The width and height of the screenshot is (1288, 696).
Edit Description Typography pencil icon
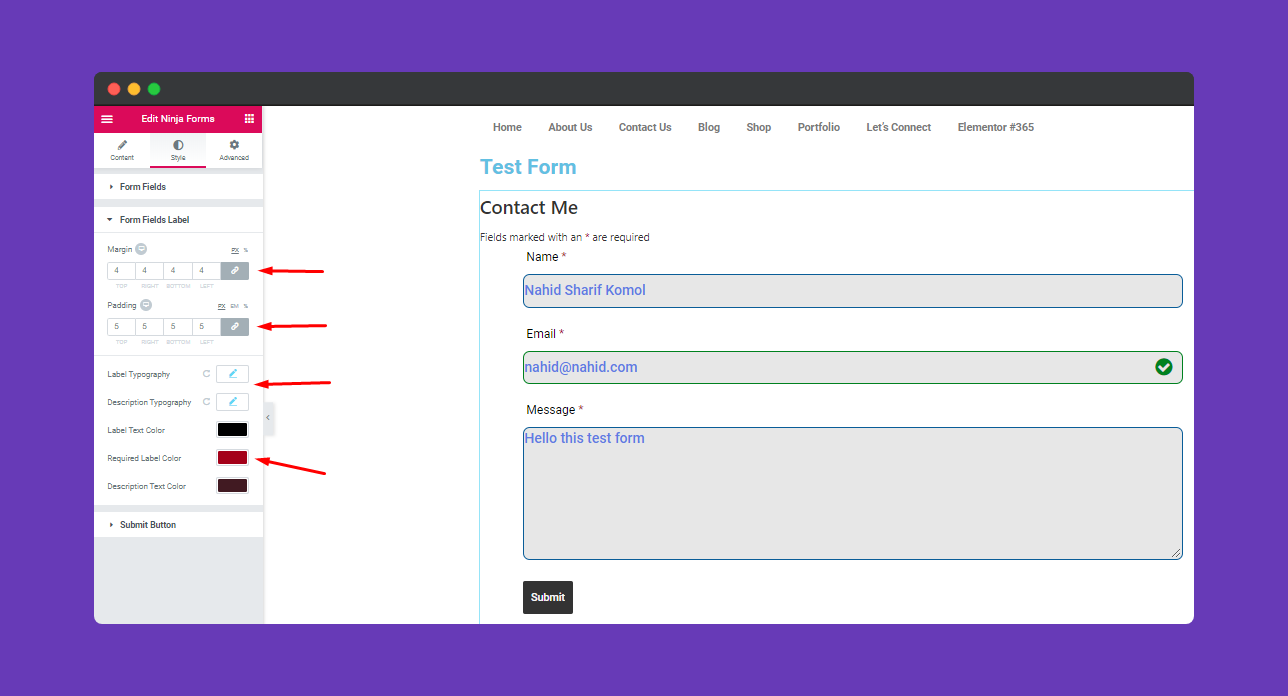point(232,401)
